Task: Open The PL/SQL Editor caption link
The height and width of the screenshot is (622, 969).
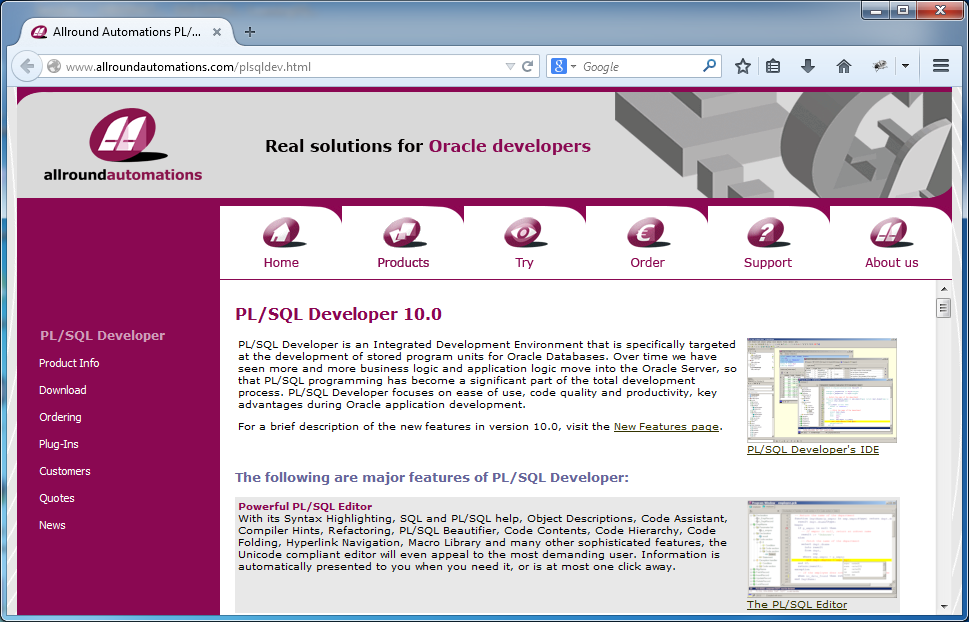Action: pos(797,605)
